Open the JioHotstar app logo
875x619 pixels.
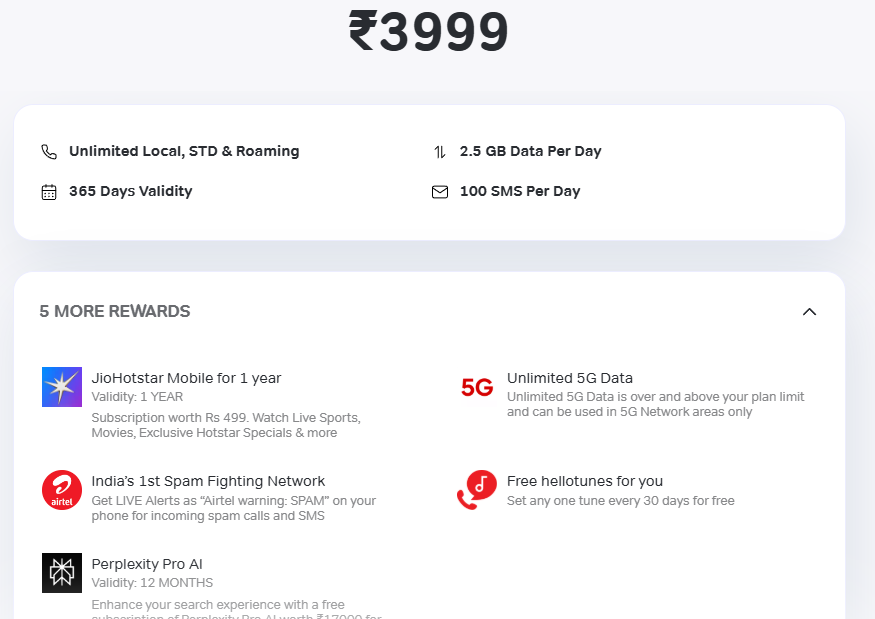pos(61,387)
